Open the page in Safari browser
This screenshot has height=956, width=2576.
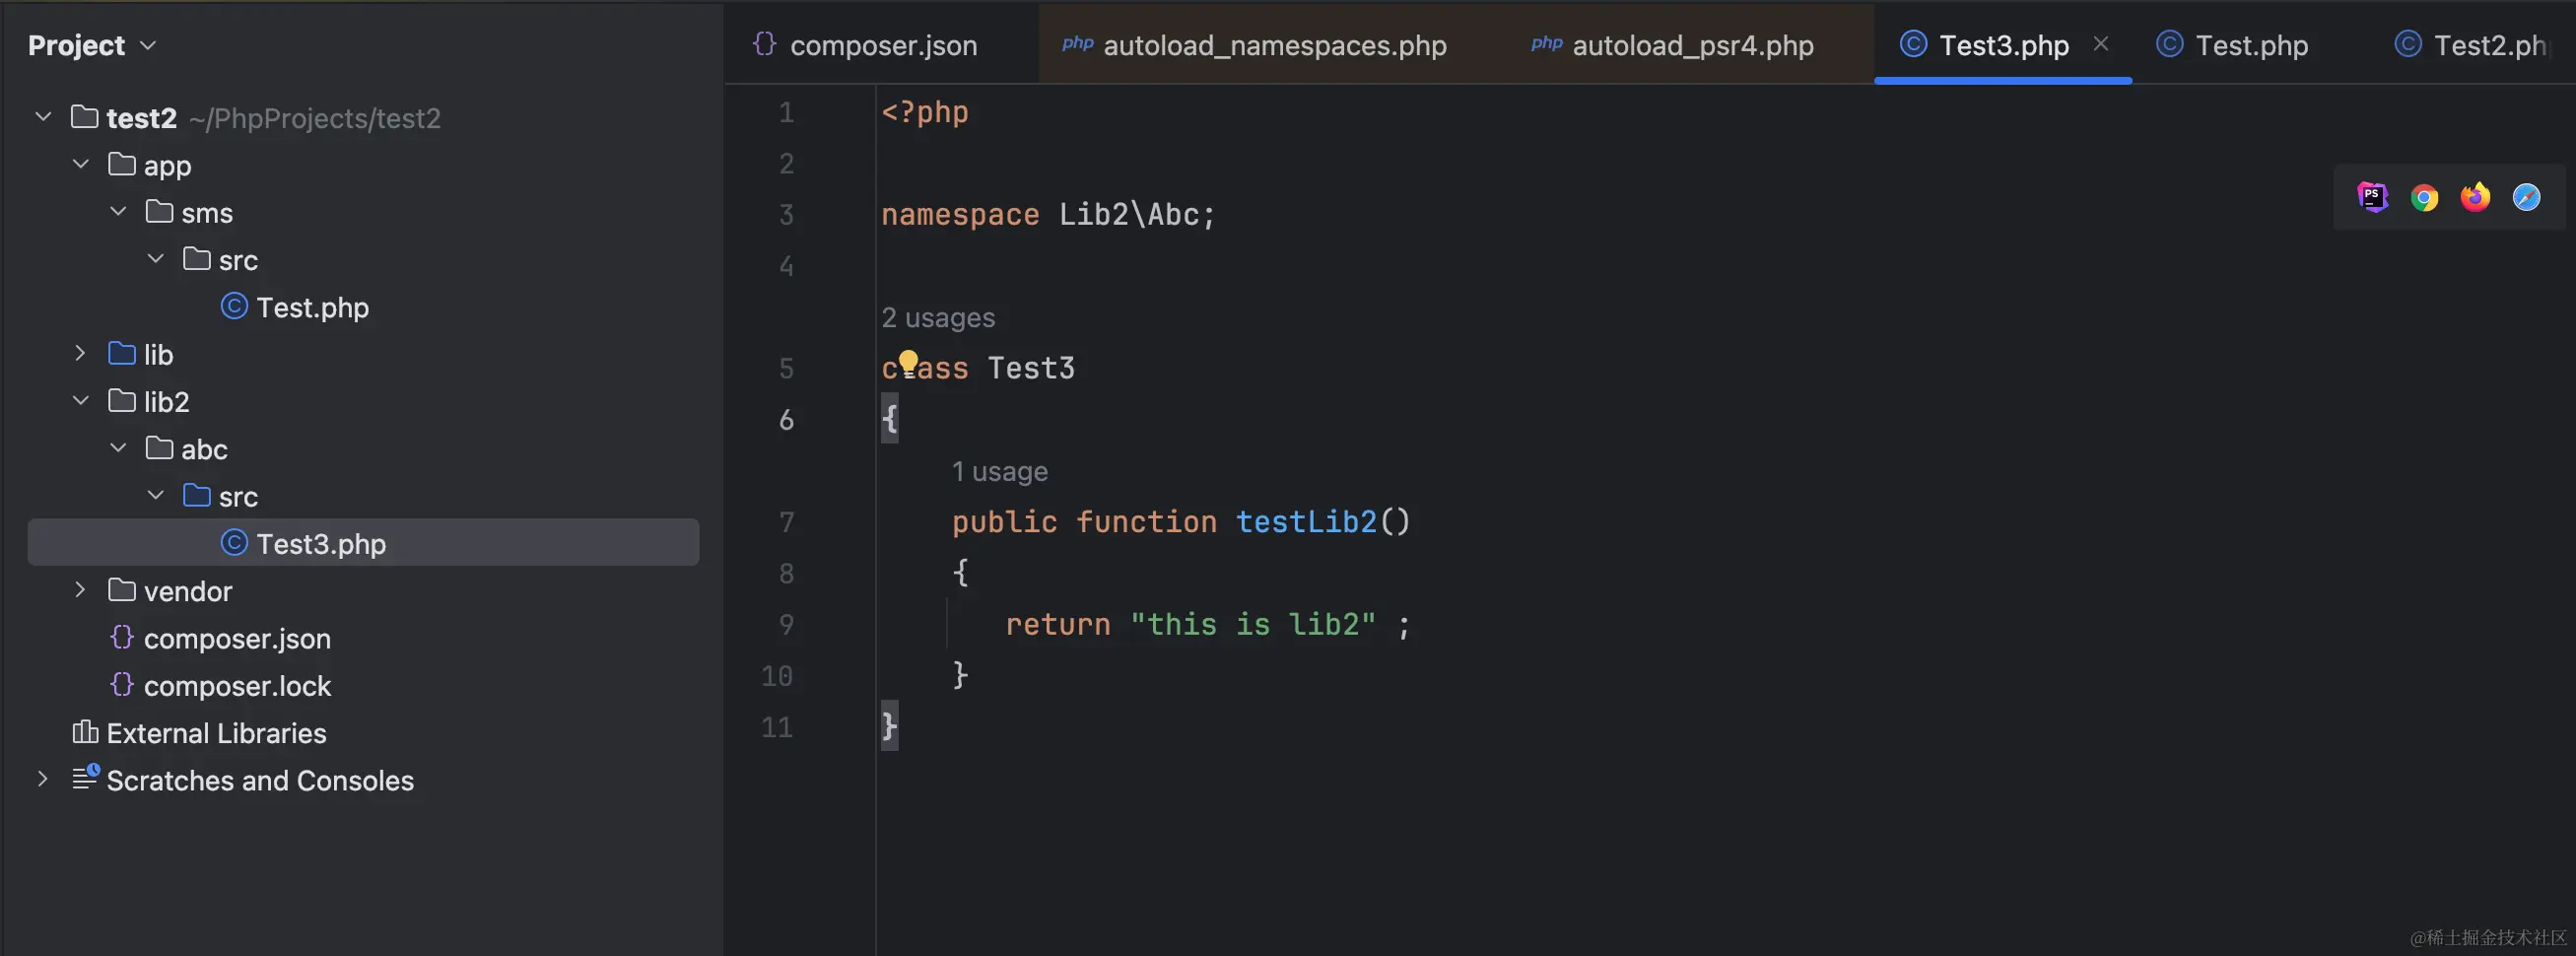click(2527, 196)
